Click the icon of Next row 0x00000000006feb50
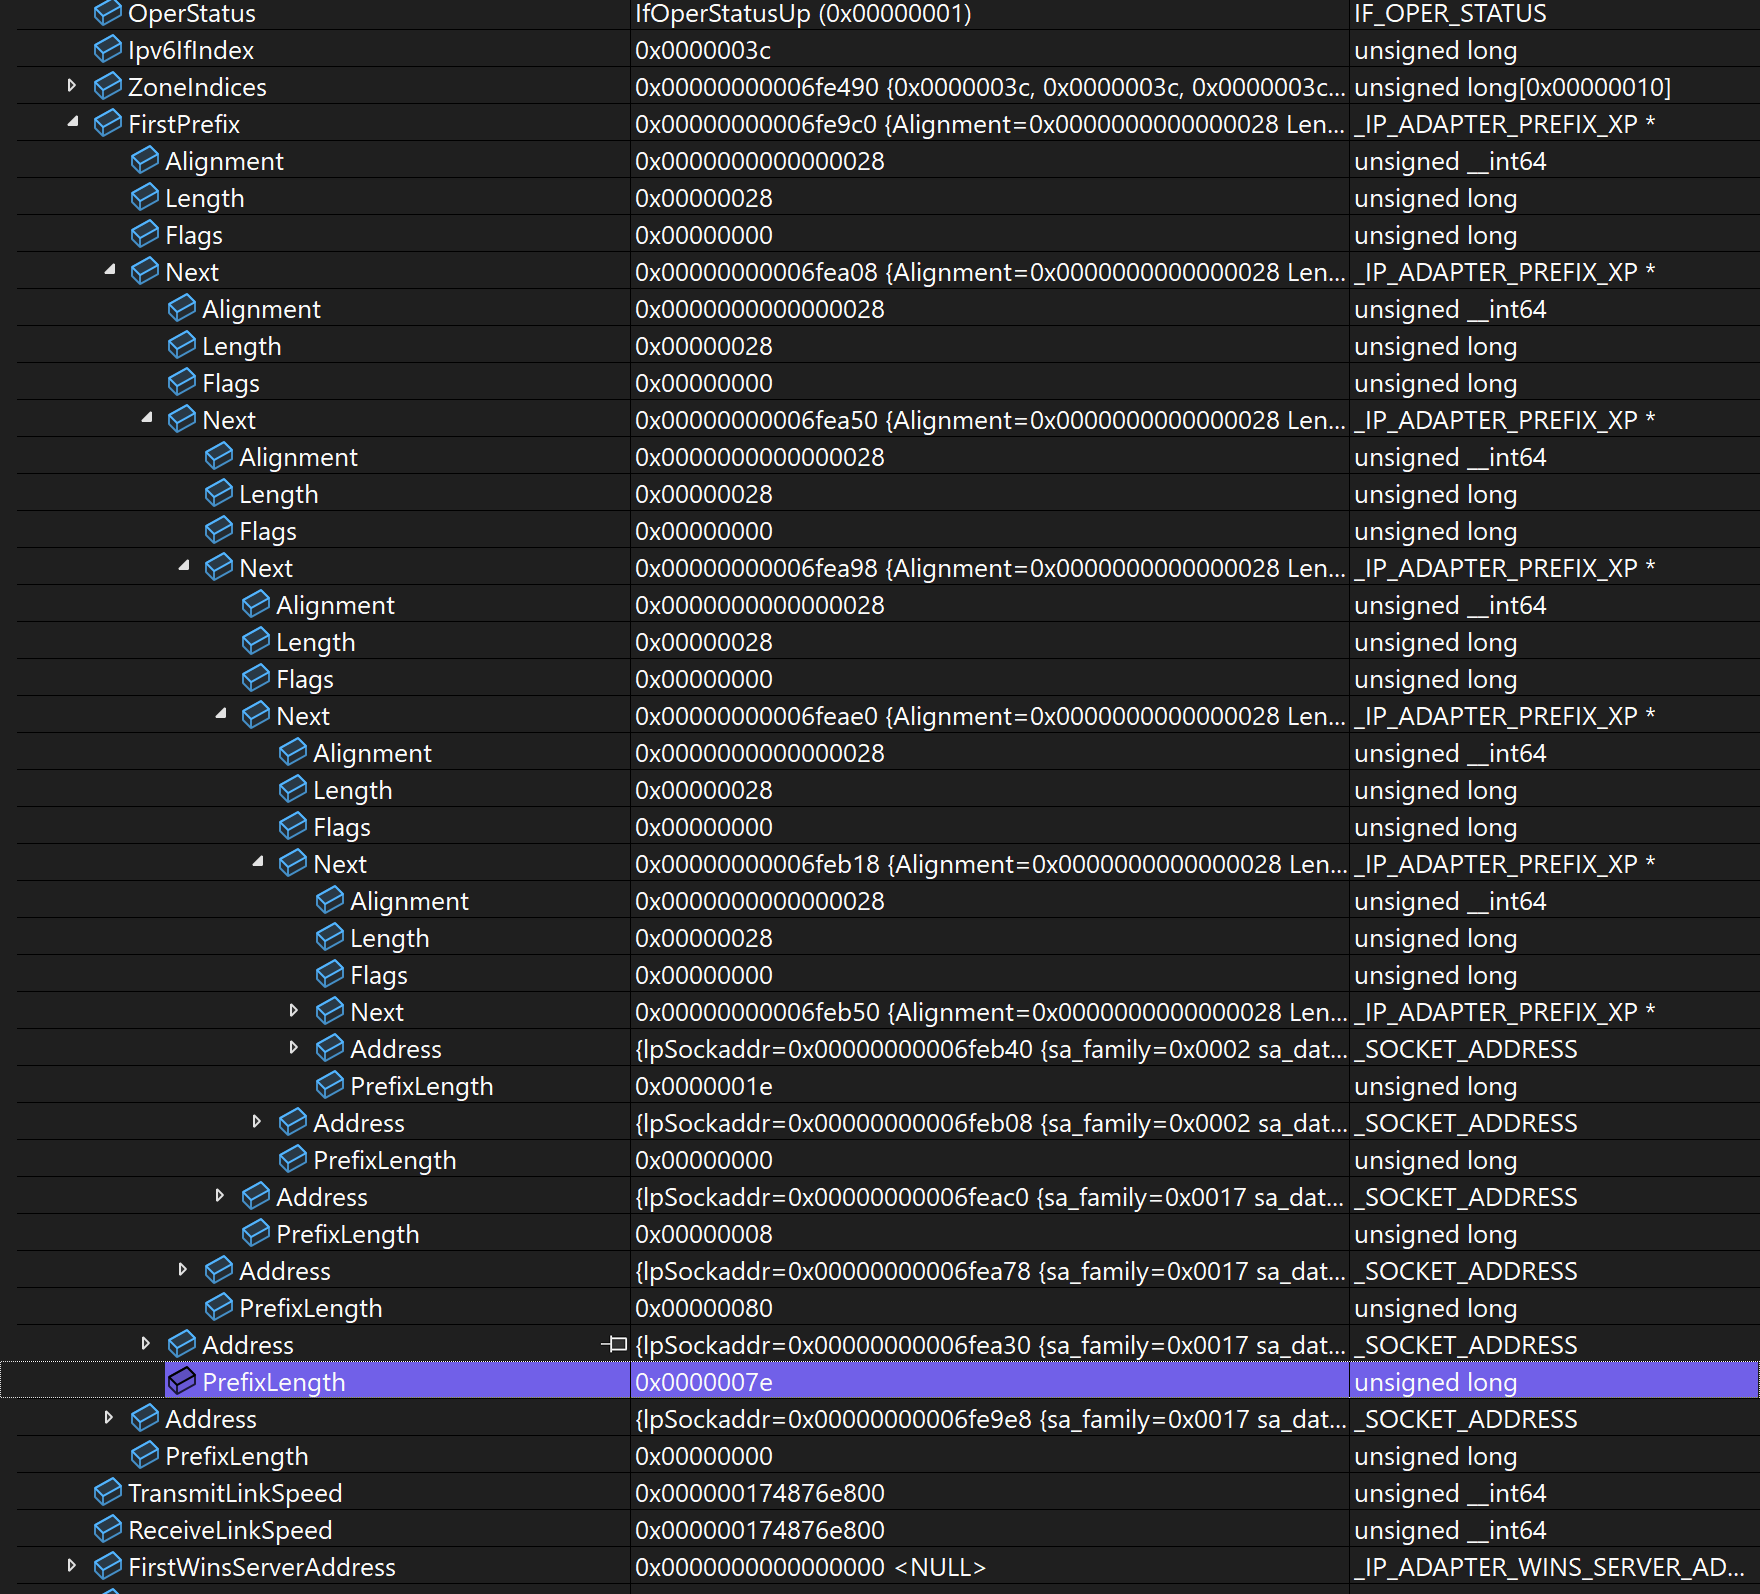1760x1594 pixels. [330, 1011]
